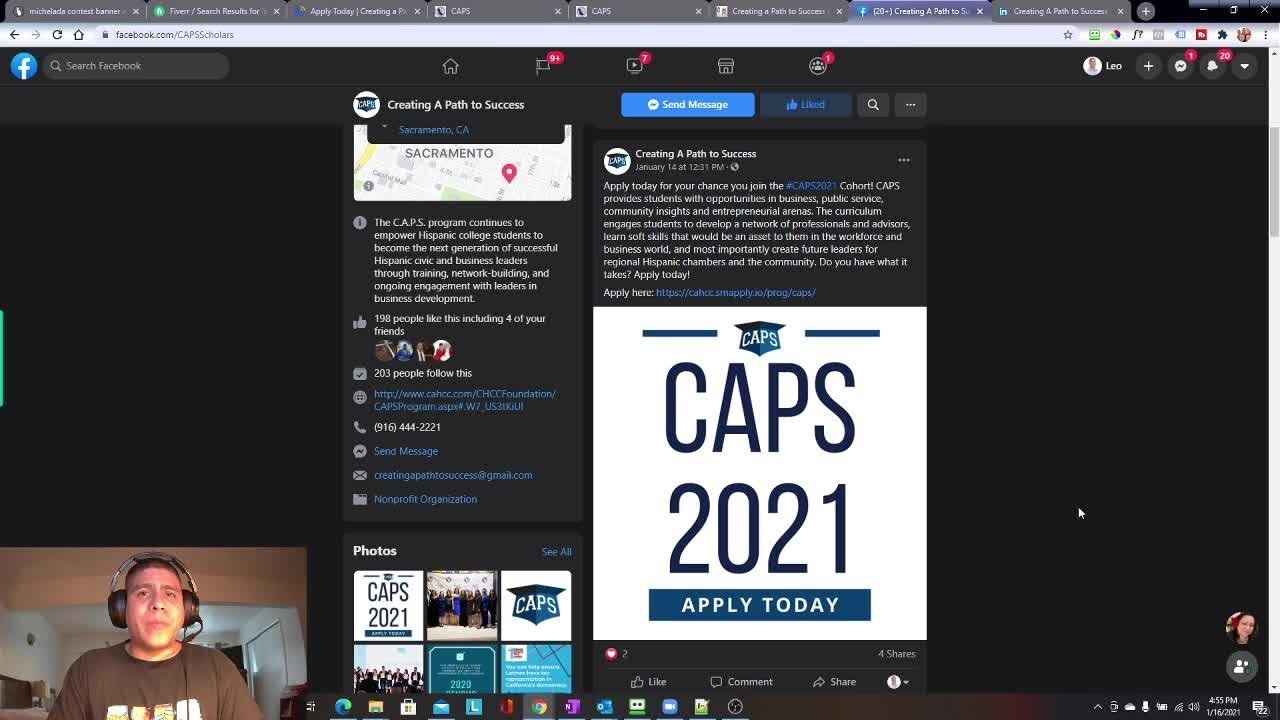
Task: Toggle the Liked button
Action: pos(806,104)
